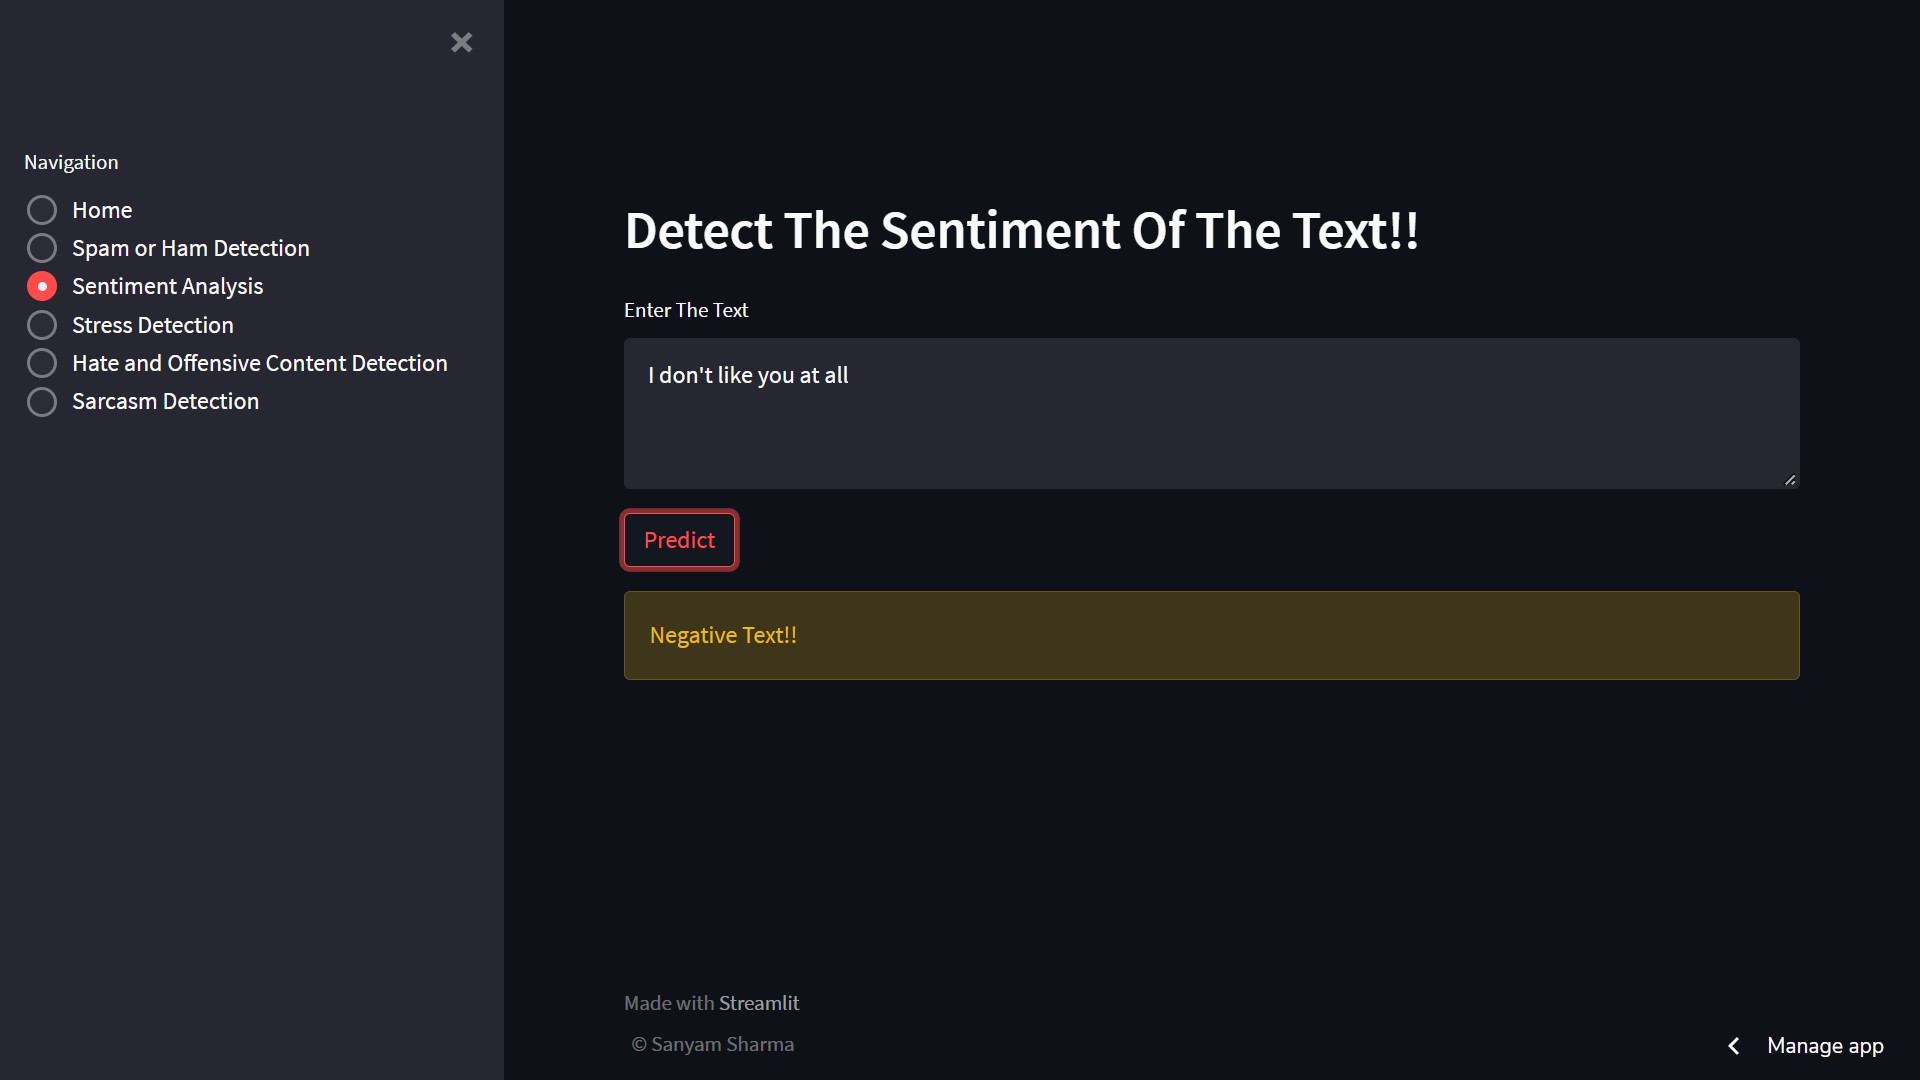Close the sidebar with the X icon
The width and height of the screenshot is (1920, 1080).
[461, 42]
